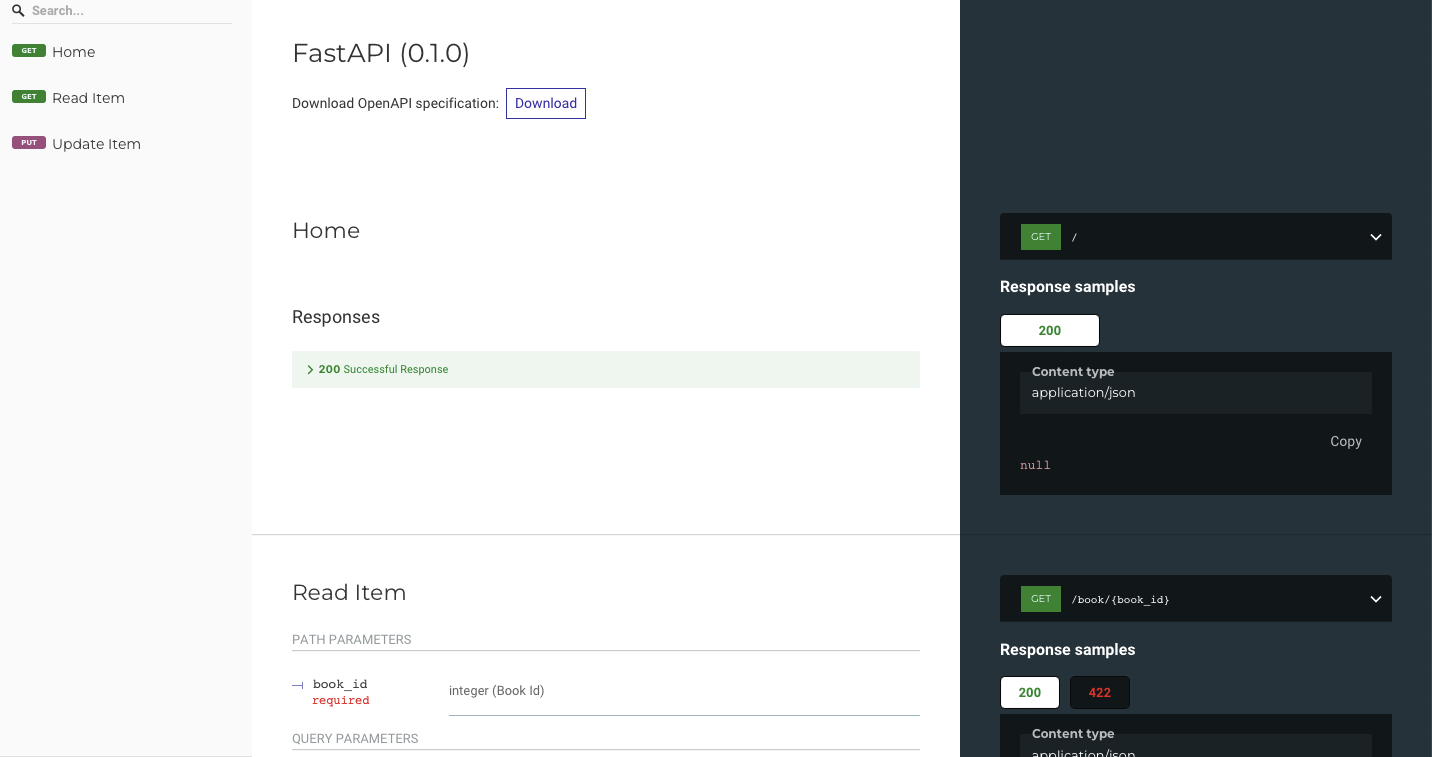Expand the 200 Successful Response row
The image size is (1432, 757).
606,369
